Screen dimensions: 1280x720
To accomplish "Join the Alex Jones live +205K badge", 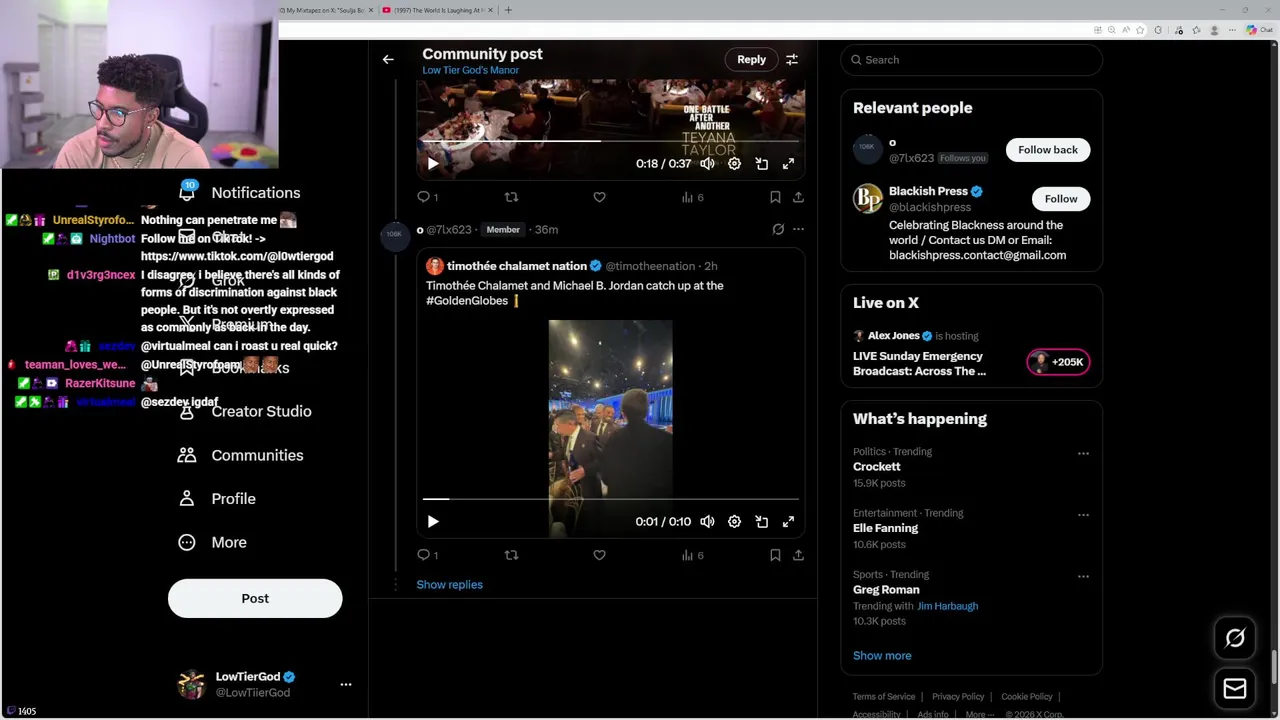I will [1058, 362].
